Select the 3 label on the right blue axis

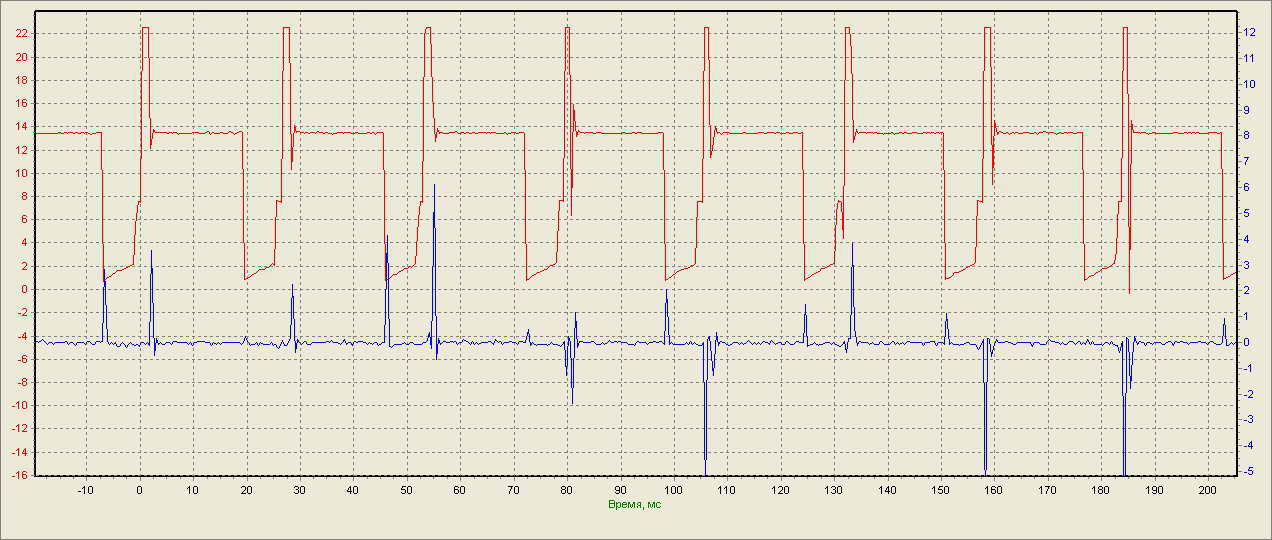(1246, 265)
